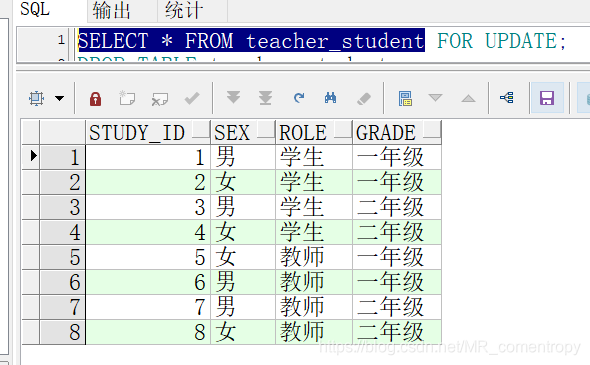Image resolution: width=590 pixels, height=365 pixels.
Task: Switch to the SQL tab
Action: point(35,9)
